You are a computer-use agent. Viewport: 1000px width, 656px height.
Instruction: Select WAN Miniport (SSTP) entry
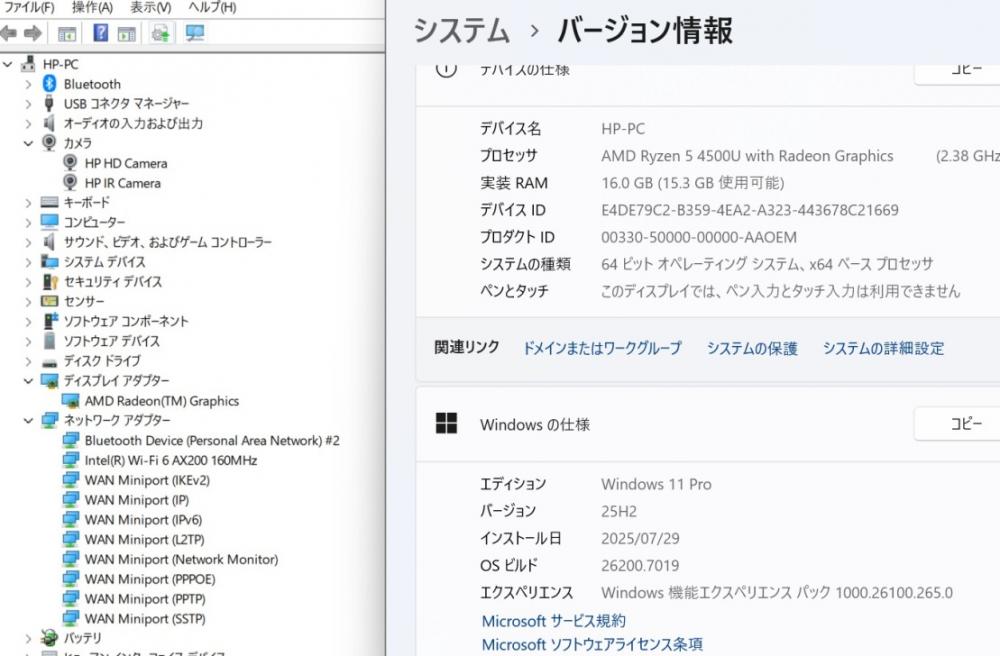tap(145, 618)
